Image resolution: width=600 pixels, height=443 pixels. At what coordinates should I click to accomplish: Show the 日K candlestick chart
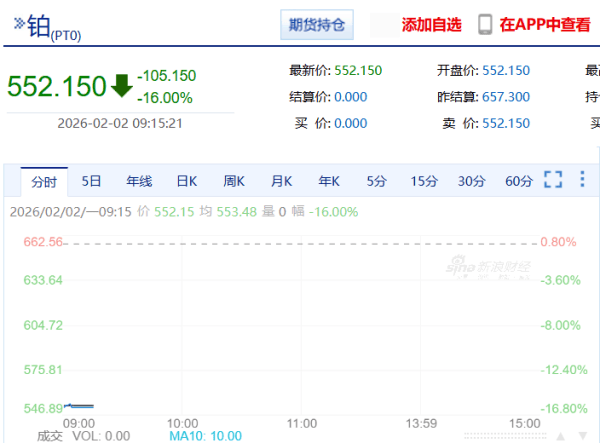pos(187,181)
